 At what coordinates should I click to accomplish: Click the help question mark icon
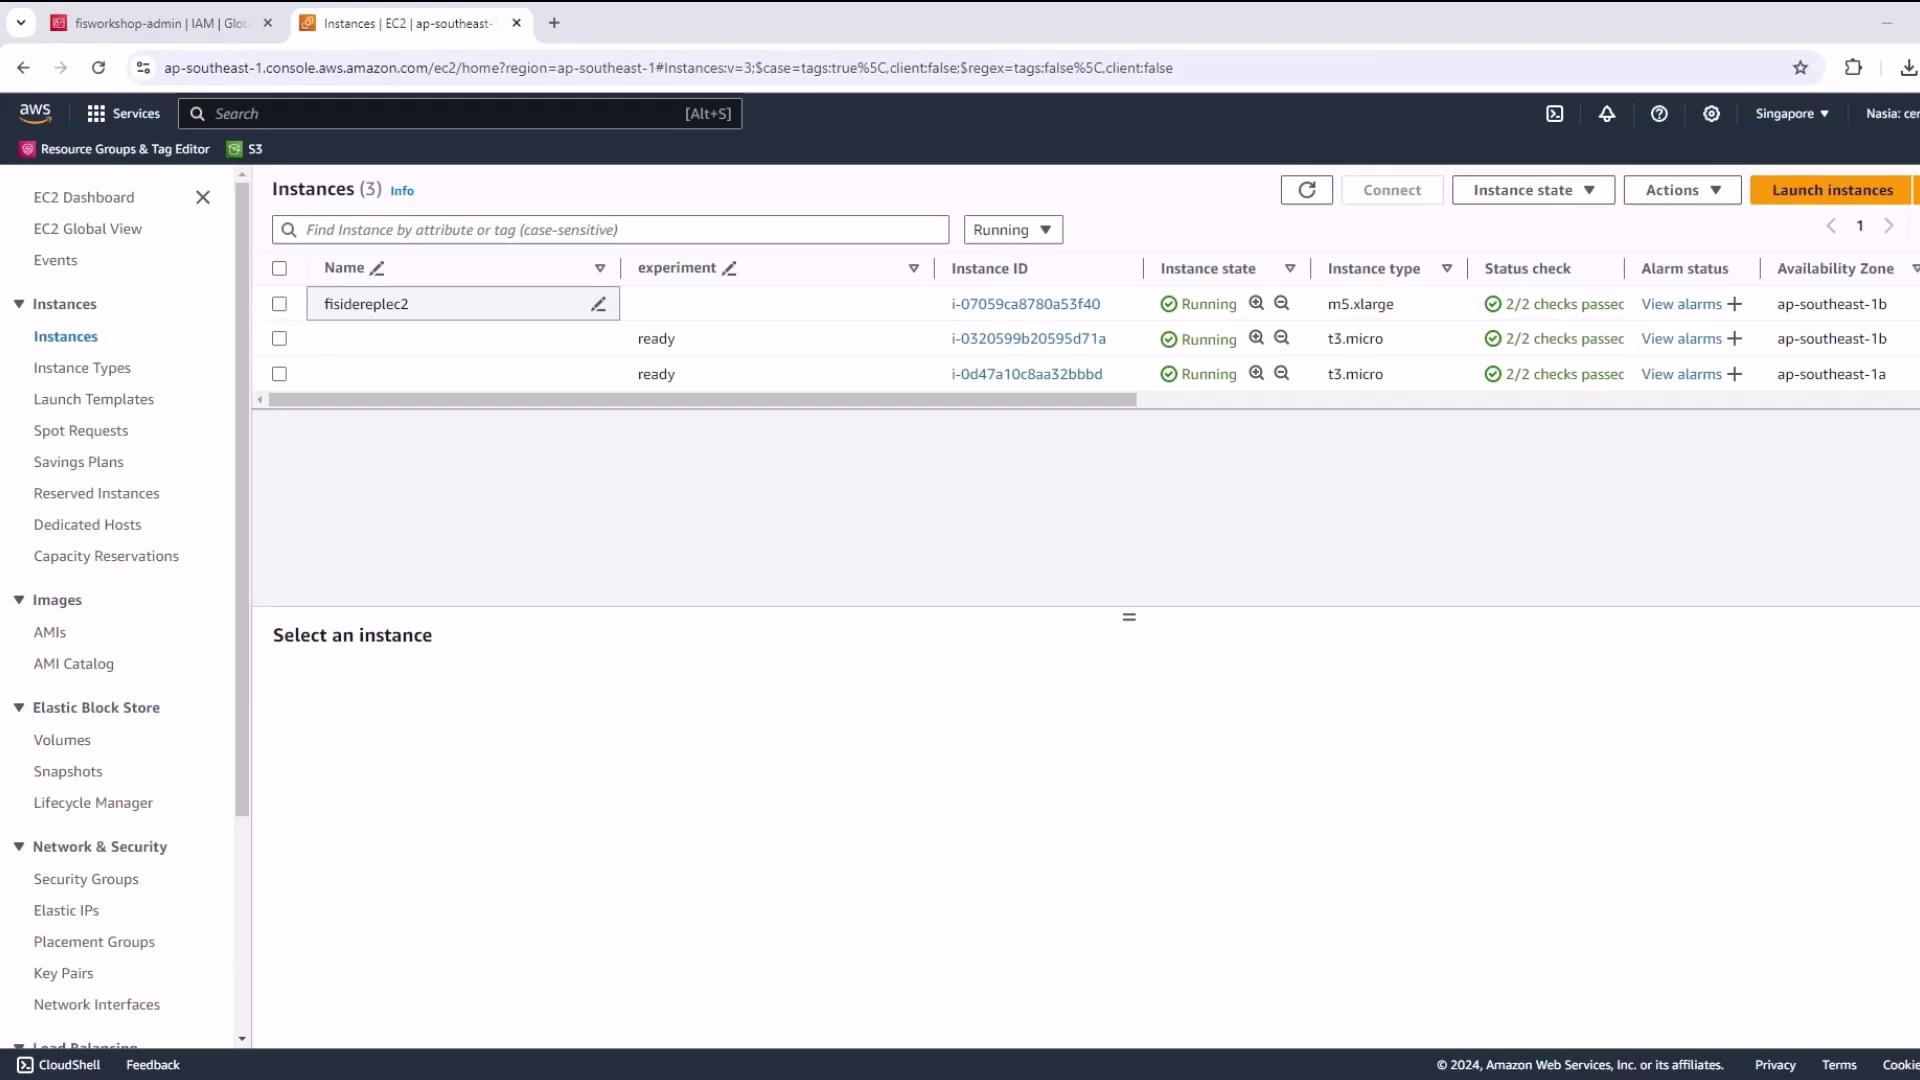pyautogui.click(x=1659, y=114)
